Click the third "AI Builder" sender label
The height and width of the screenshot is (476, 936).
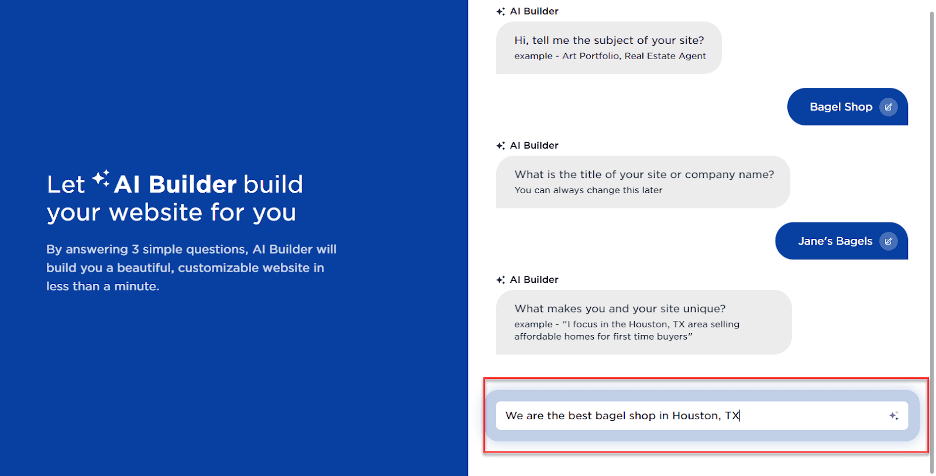[x=534, y=280]
